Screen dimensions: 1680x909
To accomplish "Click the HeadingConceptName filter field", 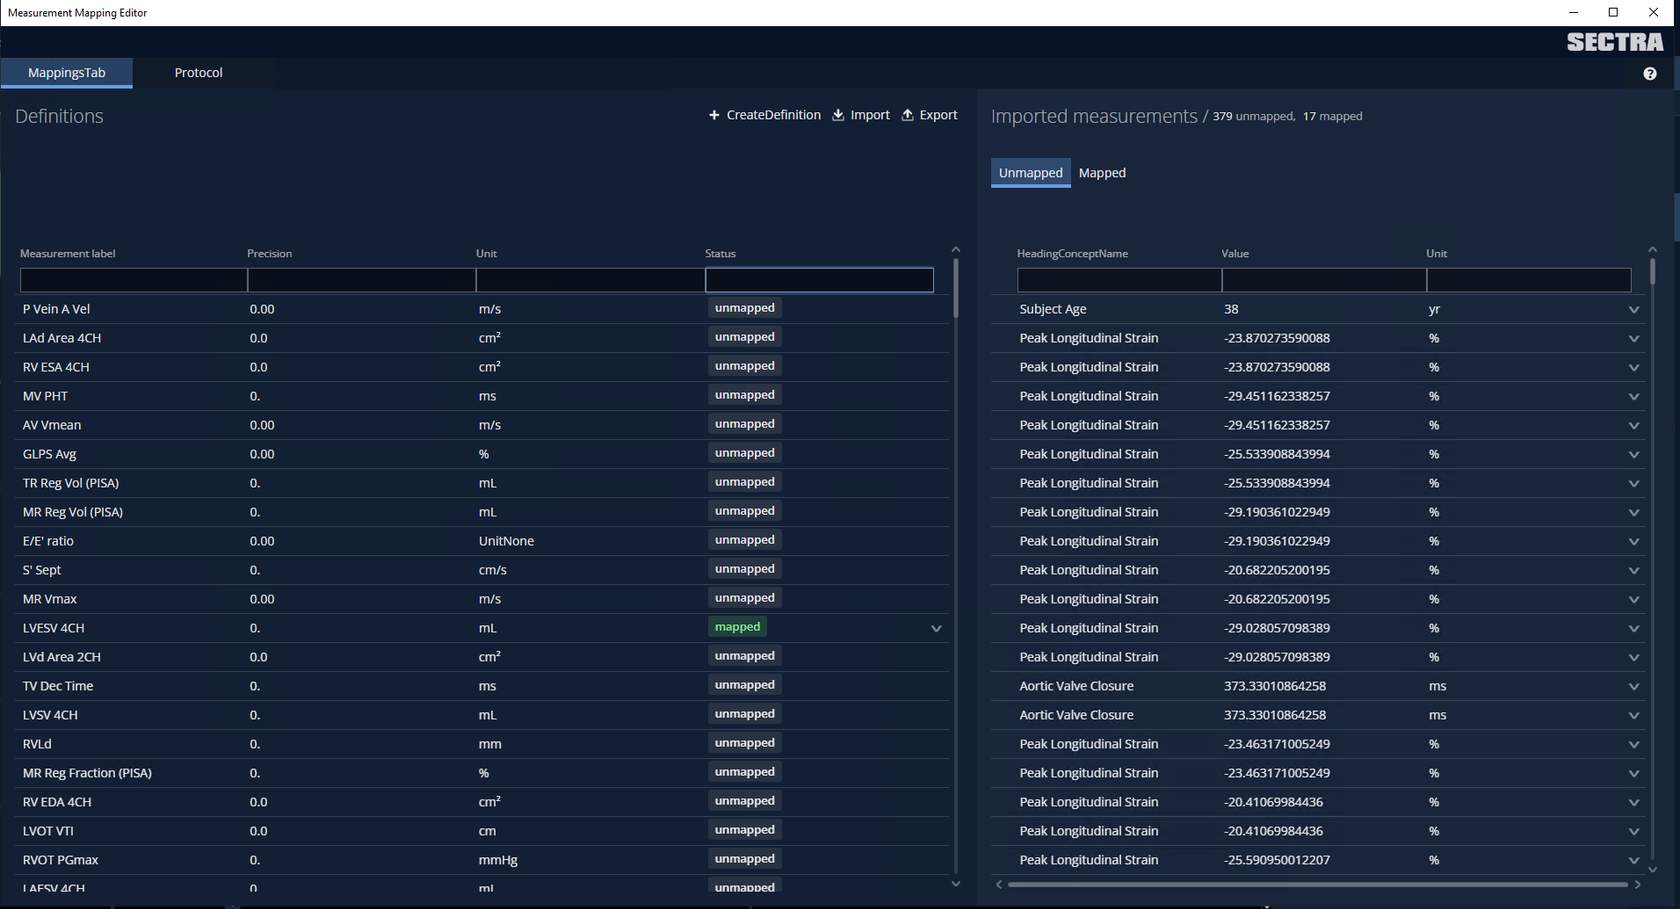I will click(1118, 280).
